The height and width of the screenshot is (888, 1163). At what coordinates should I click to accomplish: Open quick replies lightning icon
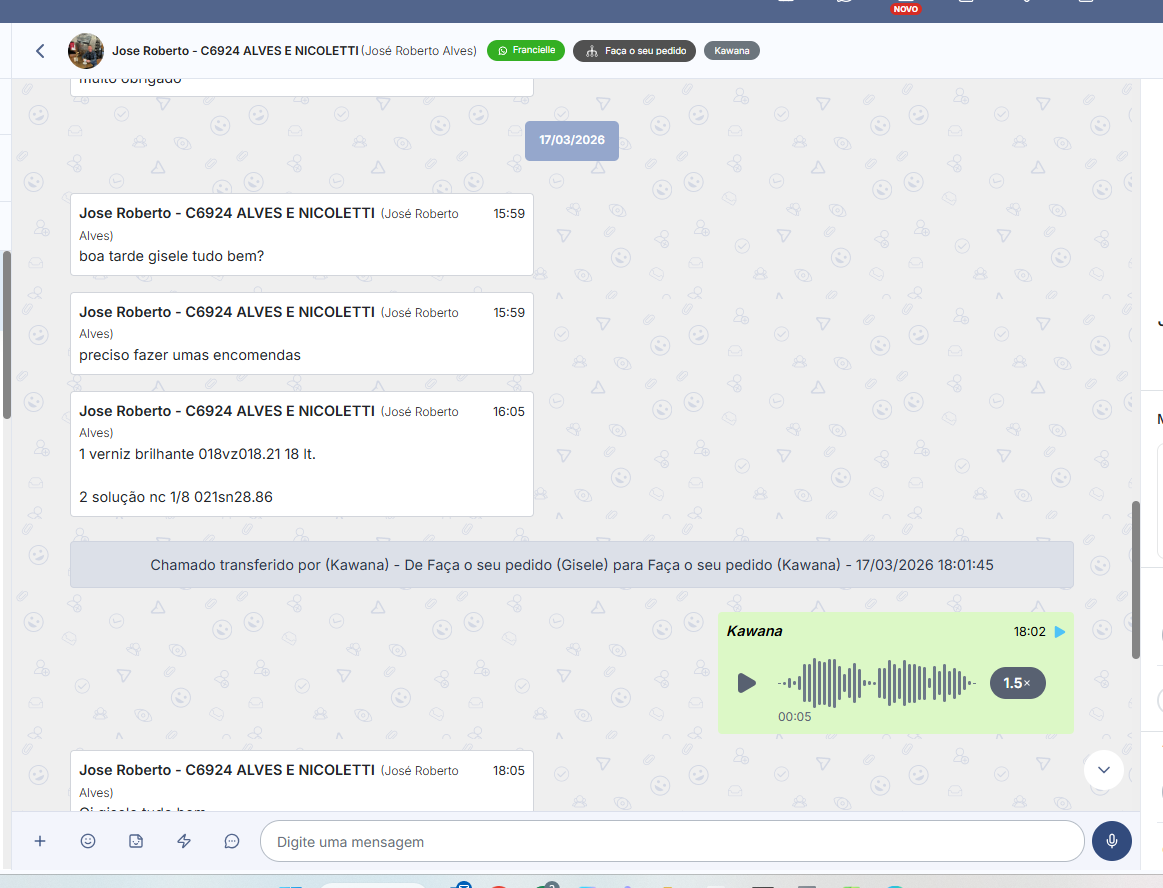click(x=184, y=841)
